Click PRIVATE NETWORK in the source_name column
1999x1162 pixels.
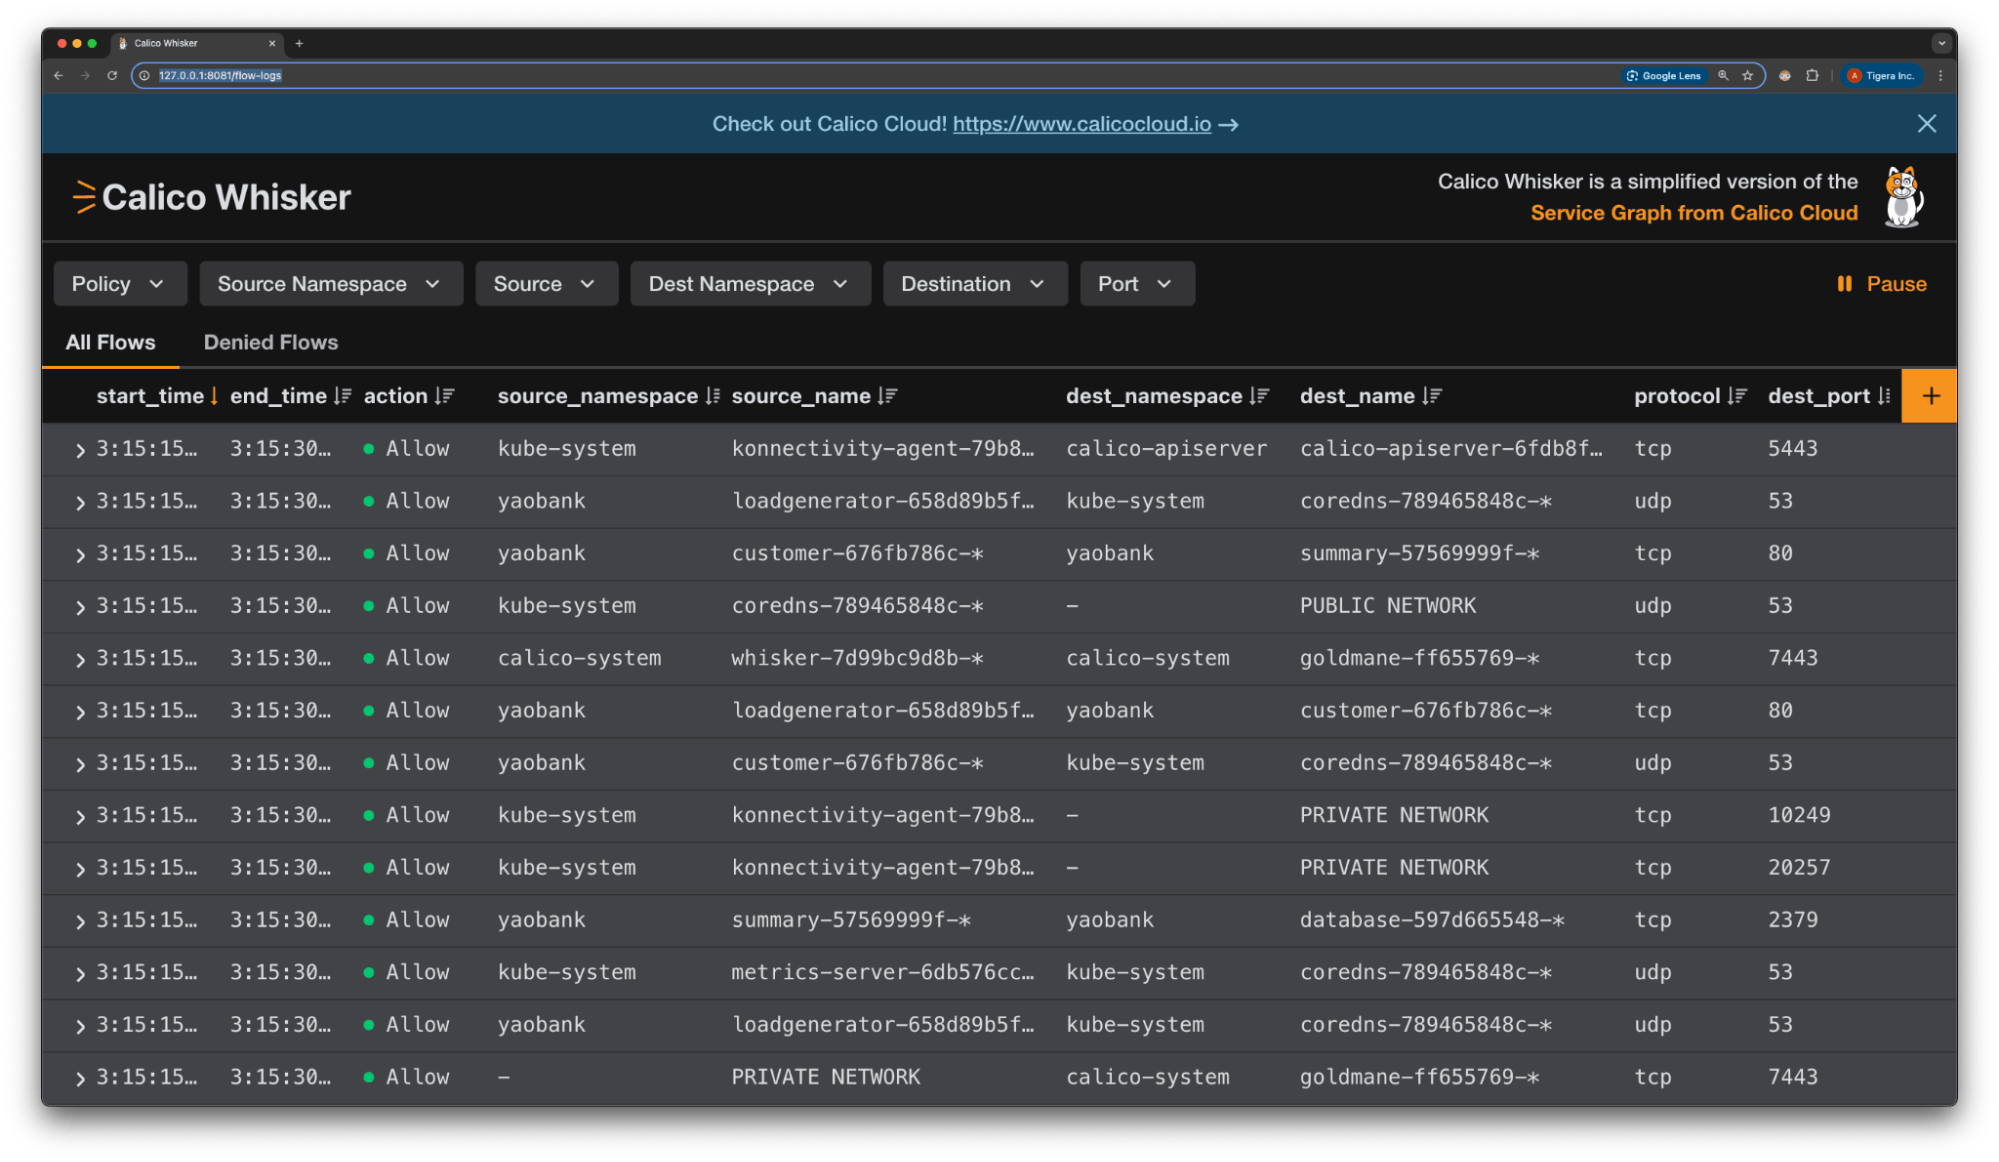(x=826, y=1077)
